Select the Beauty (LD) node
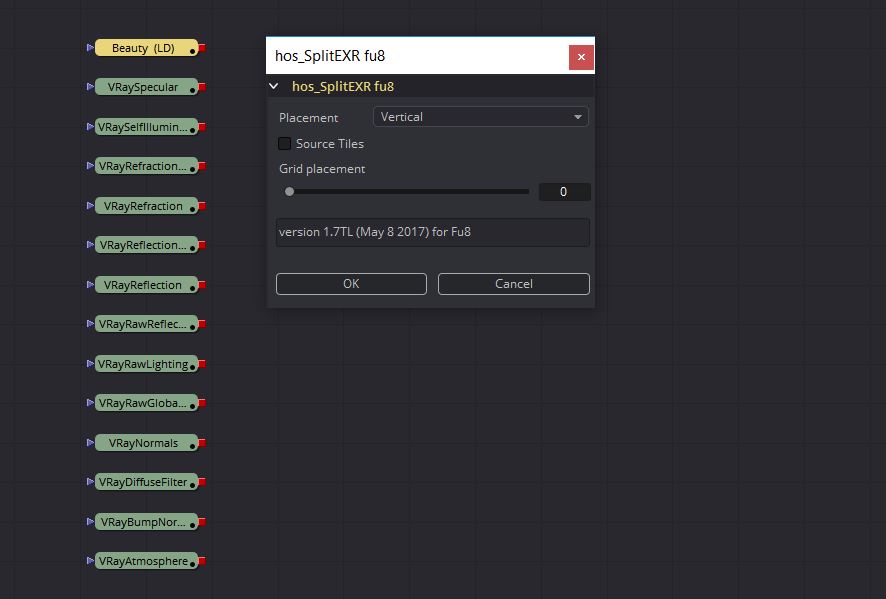This screenshot has width=886, height=599. pos(146,48)
